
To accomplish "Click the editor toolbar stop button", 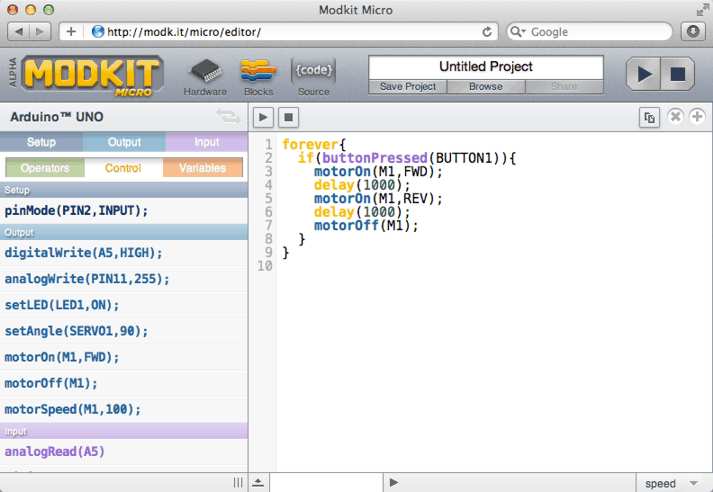I will pos(288,117).
